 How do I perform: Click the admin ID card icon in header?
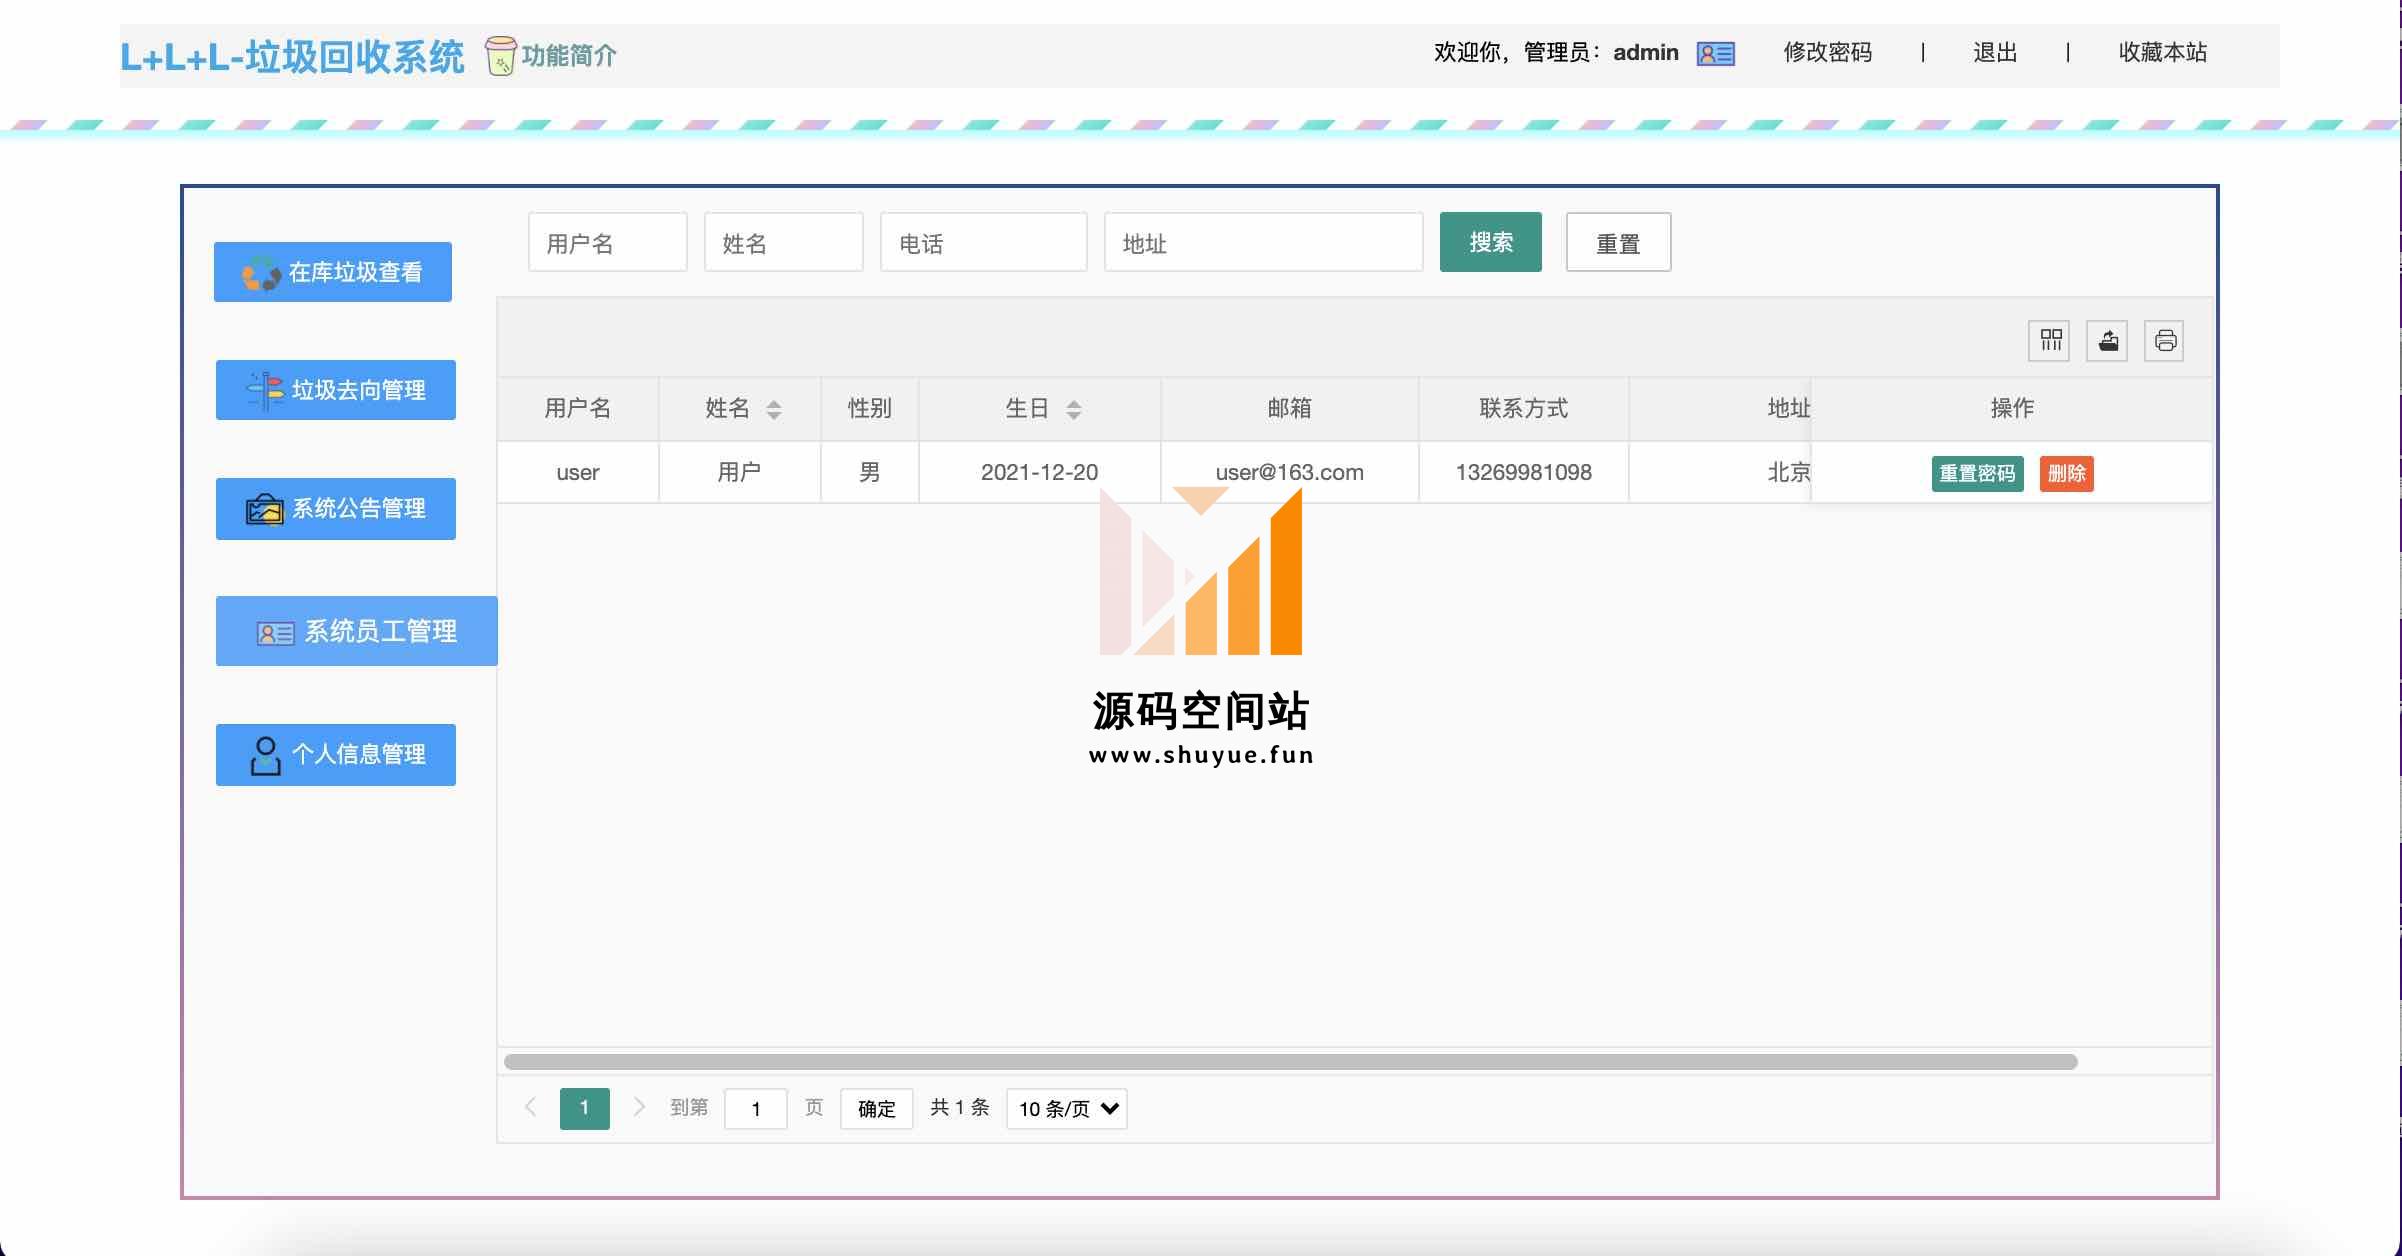coord(1716,53)
